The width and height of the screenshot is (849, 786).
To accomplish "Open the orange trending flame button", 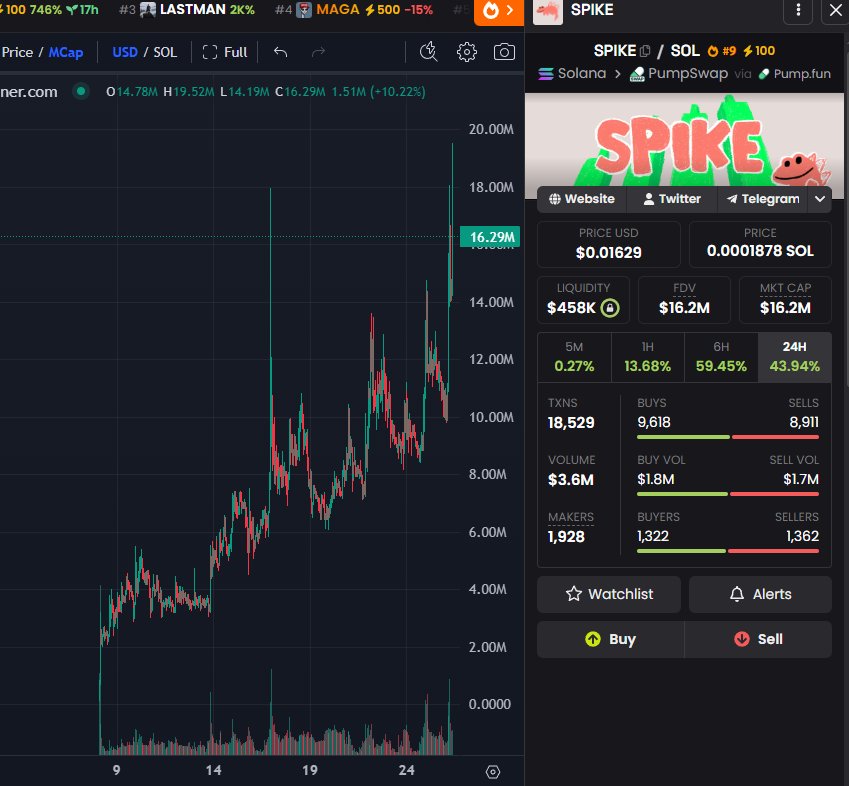I will click(x=499, y=11).
